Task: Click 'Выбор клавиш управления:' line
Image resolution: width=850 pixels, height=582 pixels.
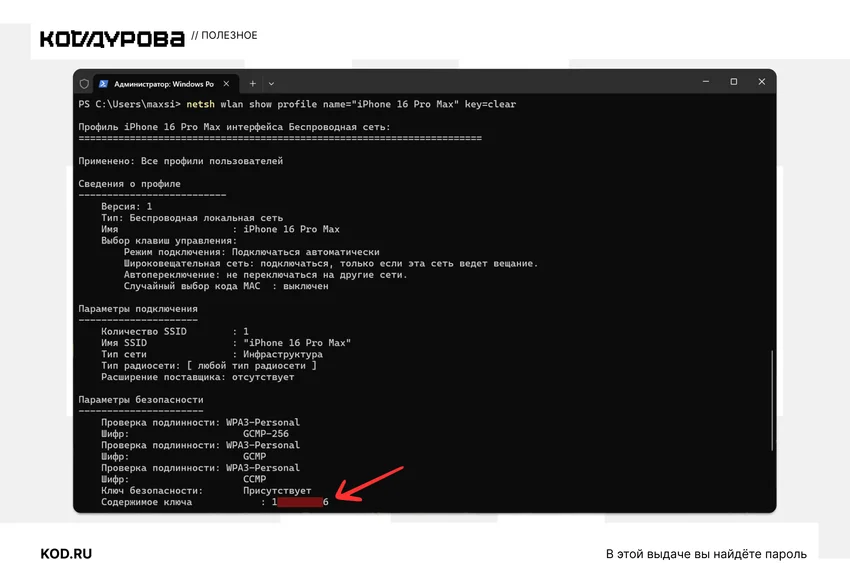Action: point(169,241)
